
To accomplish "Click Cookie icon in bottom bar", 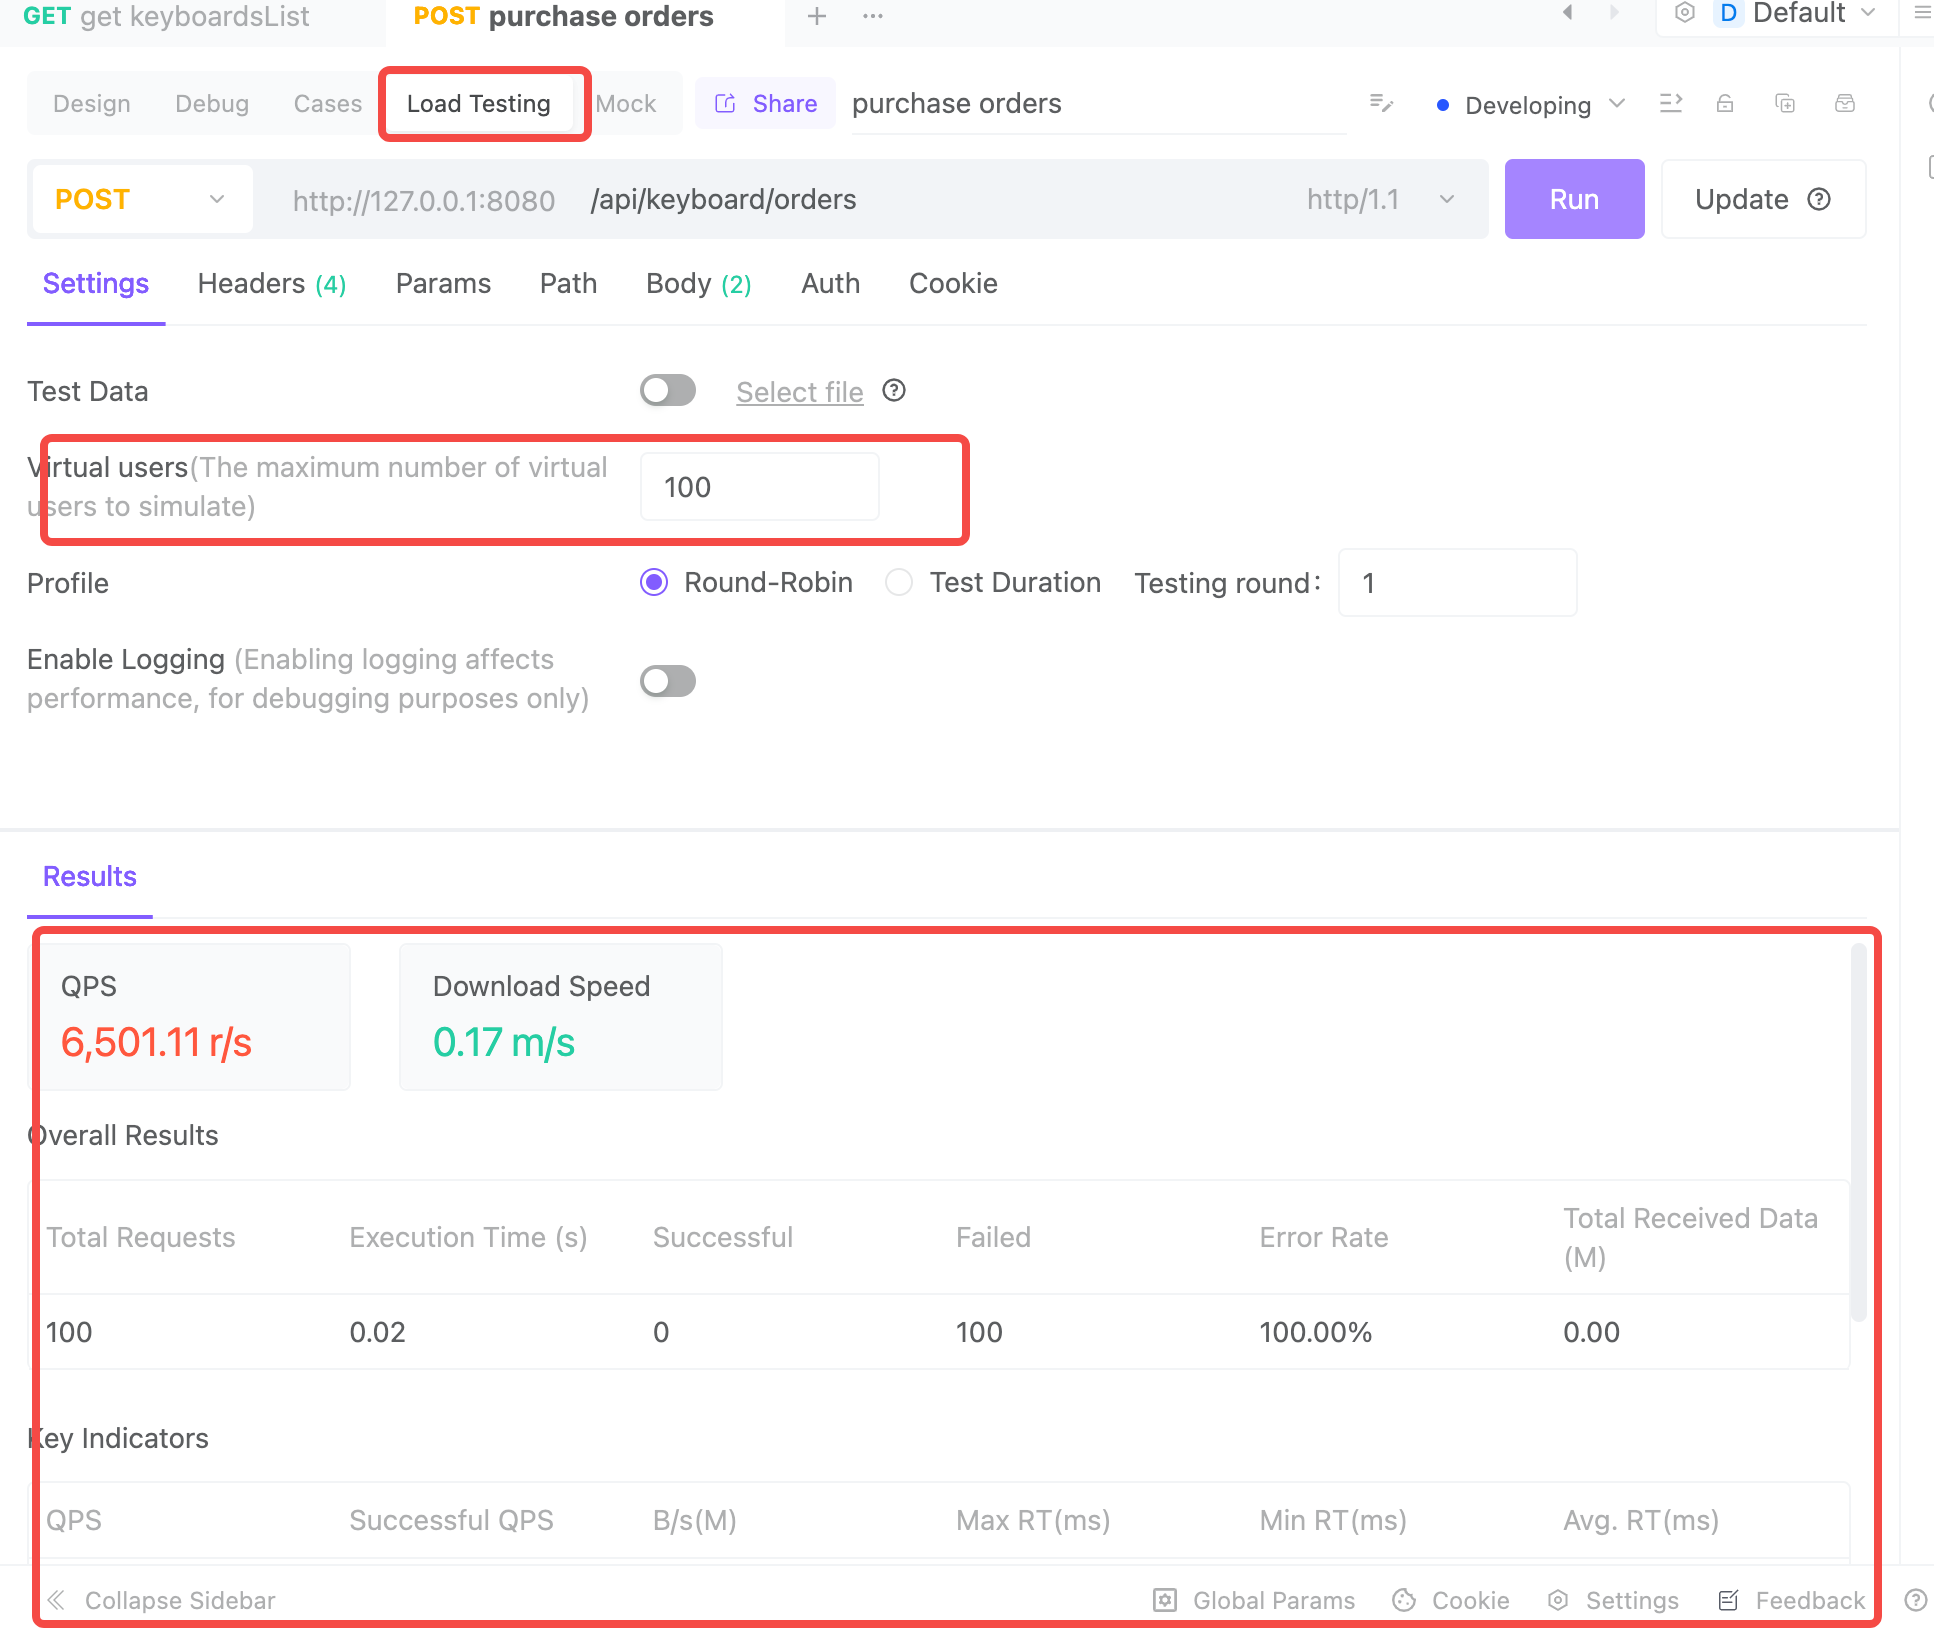I will (1404, 1600).
